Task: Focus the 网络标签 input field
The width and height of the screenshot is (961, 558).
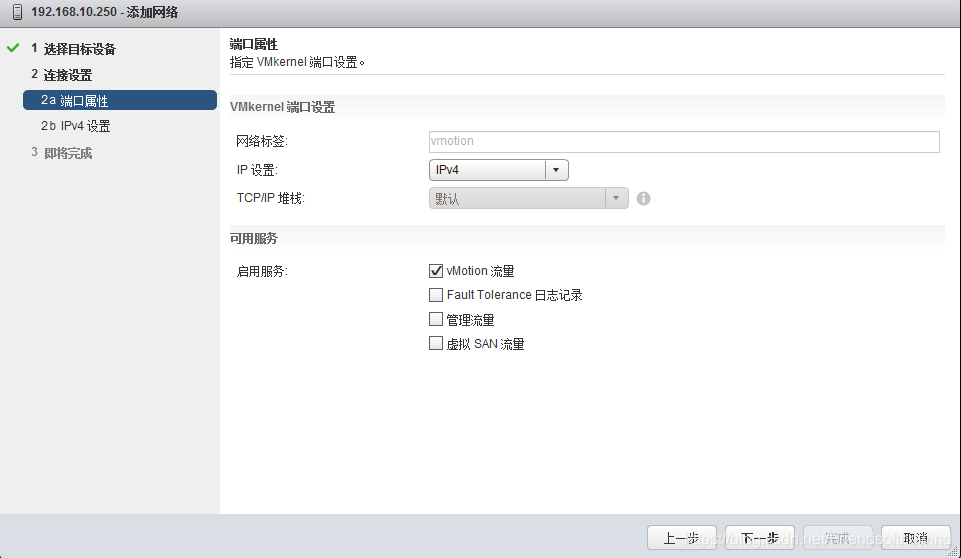Action: (684, 142)
